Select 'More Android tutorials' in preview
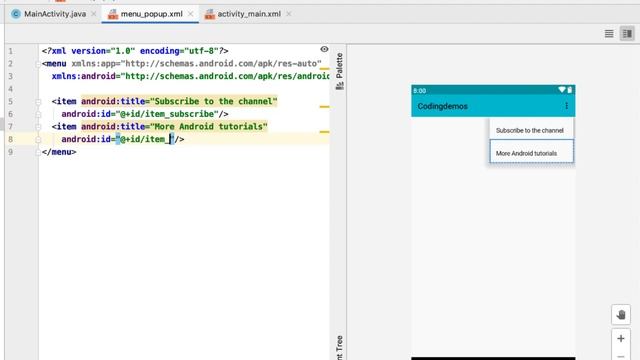Image resolution: width=640 pixels, height=360 pixels. tap(531, 151)
